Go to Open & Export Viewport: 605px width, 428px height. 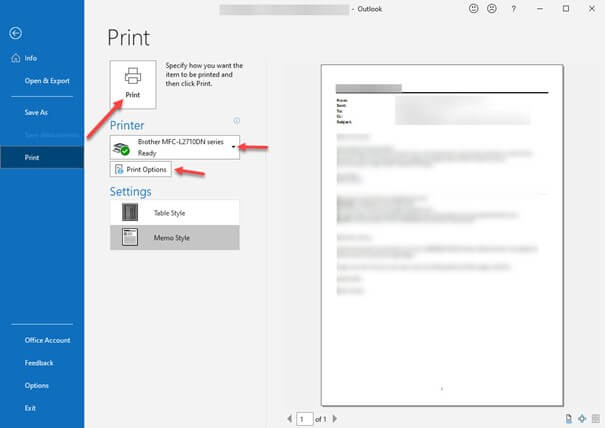pyautogui.click(x=46, y=80)
